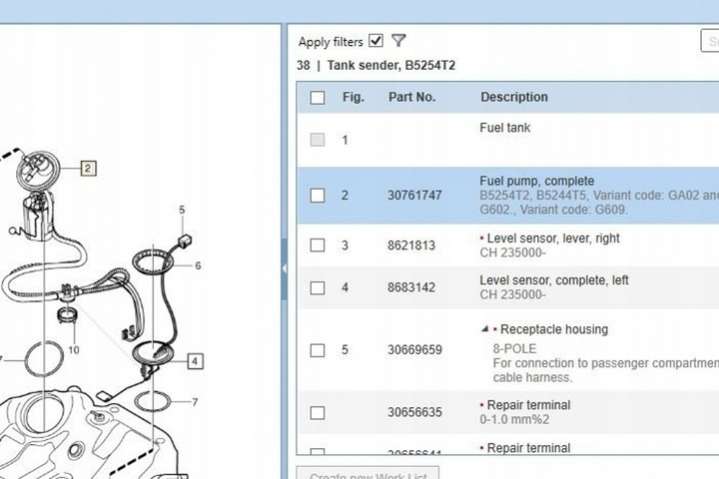Collapse the diagram pane using splitter arrow
Image resolution: width=719 pixels, height=479 pixels.
[285, 268]
